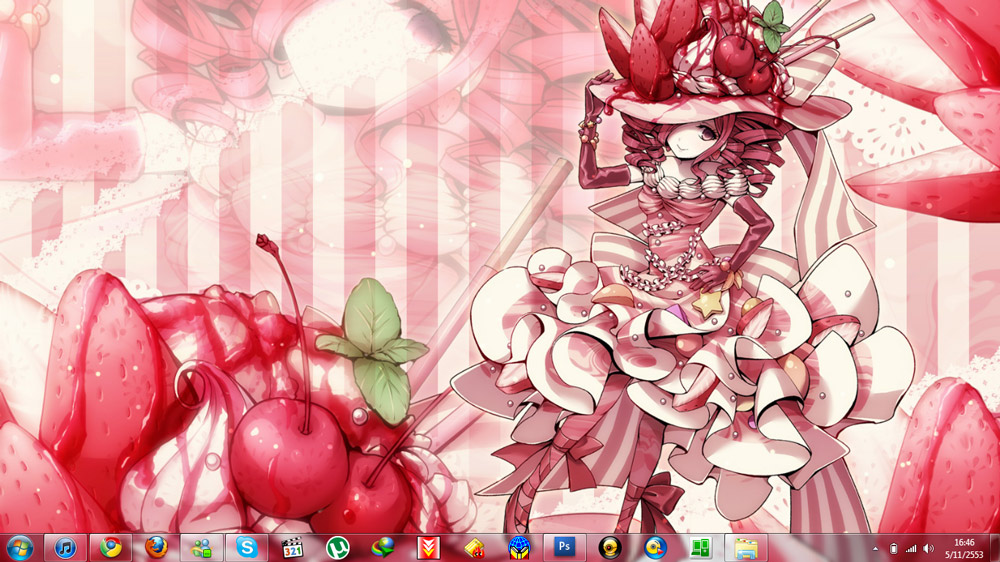
Task: Launch Media Player Classic 321 icon
Action: tap(292, 548)
